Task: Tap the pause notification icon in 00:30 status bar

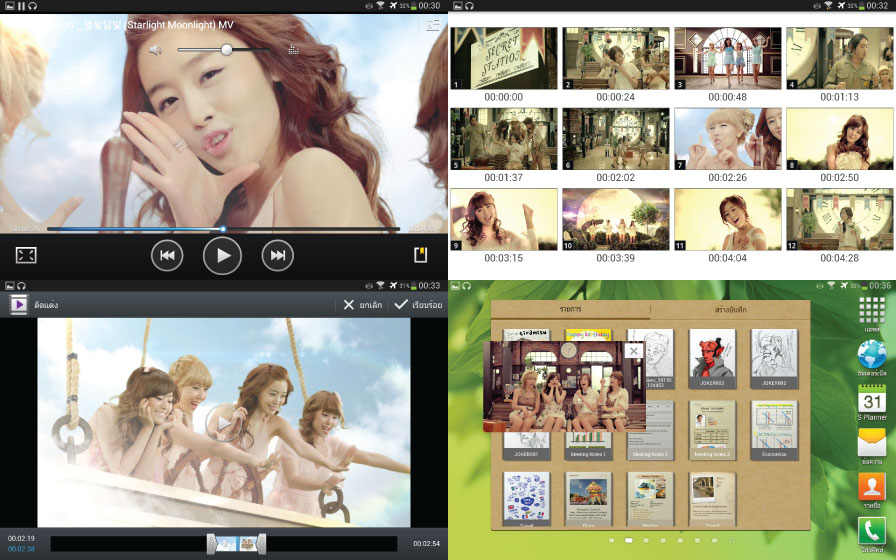Action: click(x=21, y=6)
